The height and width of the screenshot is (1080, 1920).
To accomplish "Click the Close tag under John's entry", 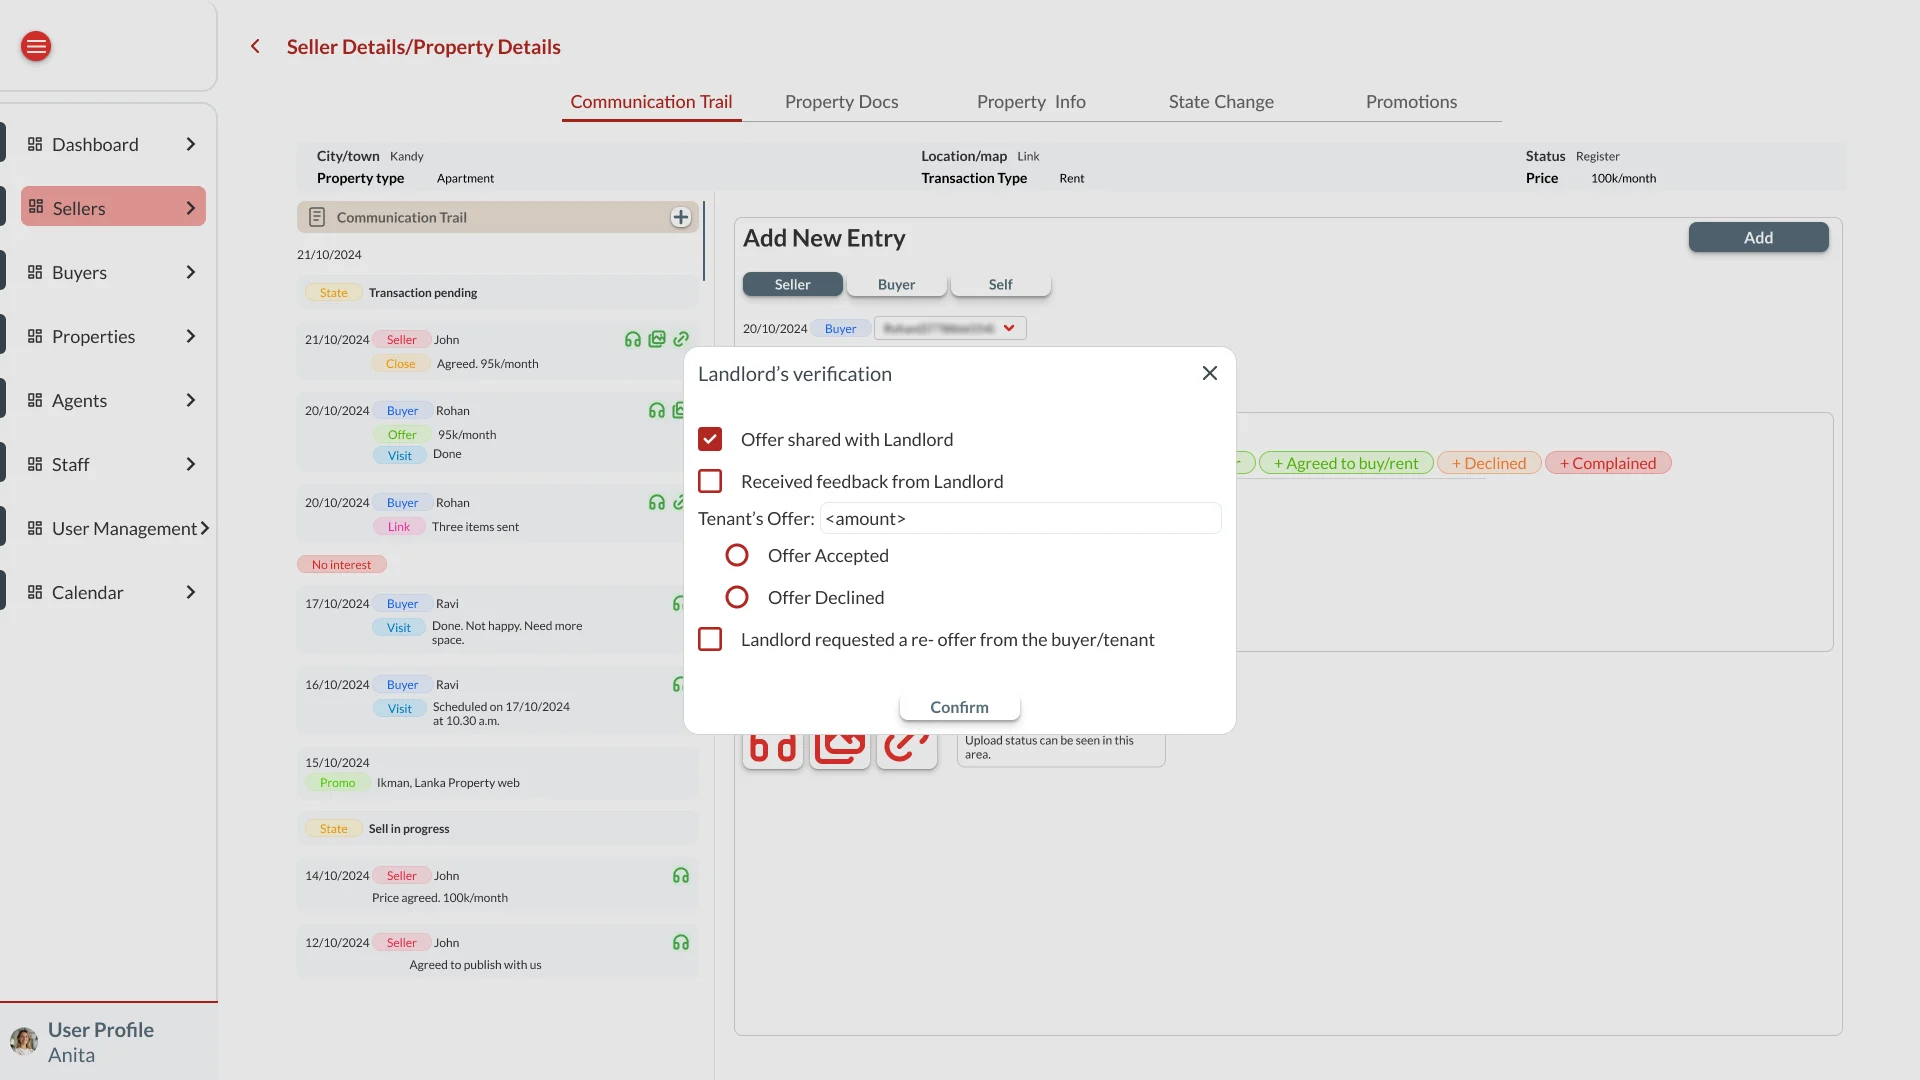I will [x=400, y=364].
